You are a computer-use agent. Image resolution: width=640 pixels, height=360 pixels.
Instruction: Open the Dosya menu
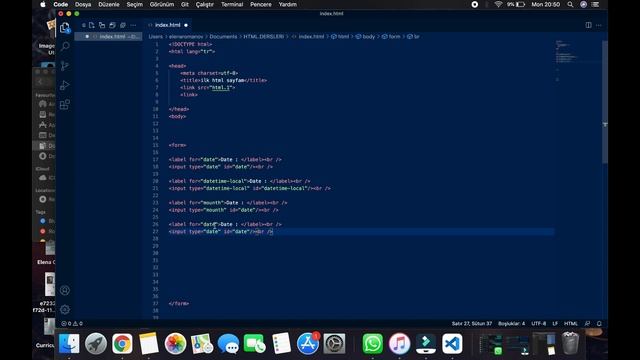pos(83,4)
